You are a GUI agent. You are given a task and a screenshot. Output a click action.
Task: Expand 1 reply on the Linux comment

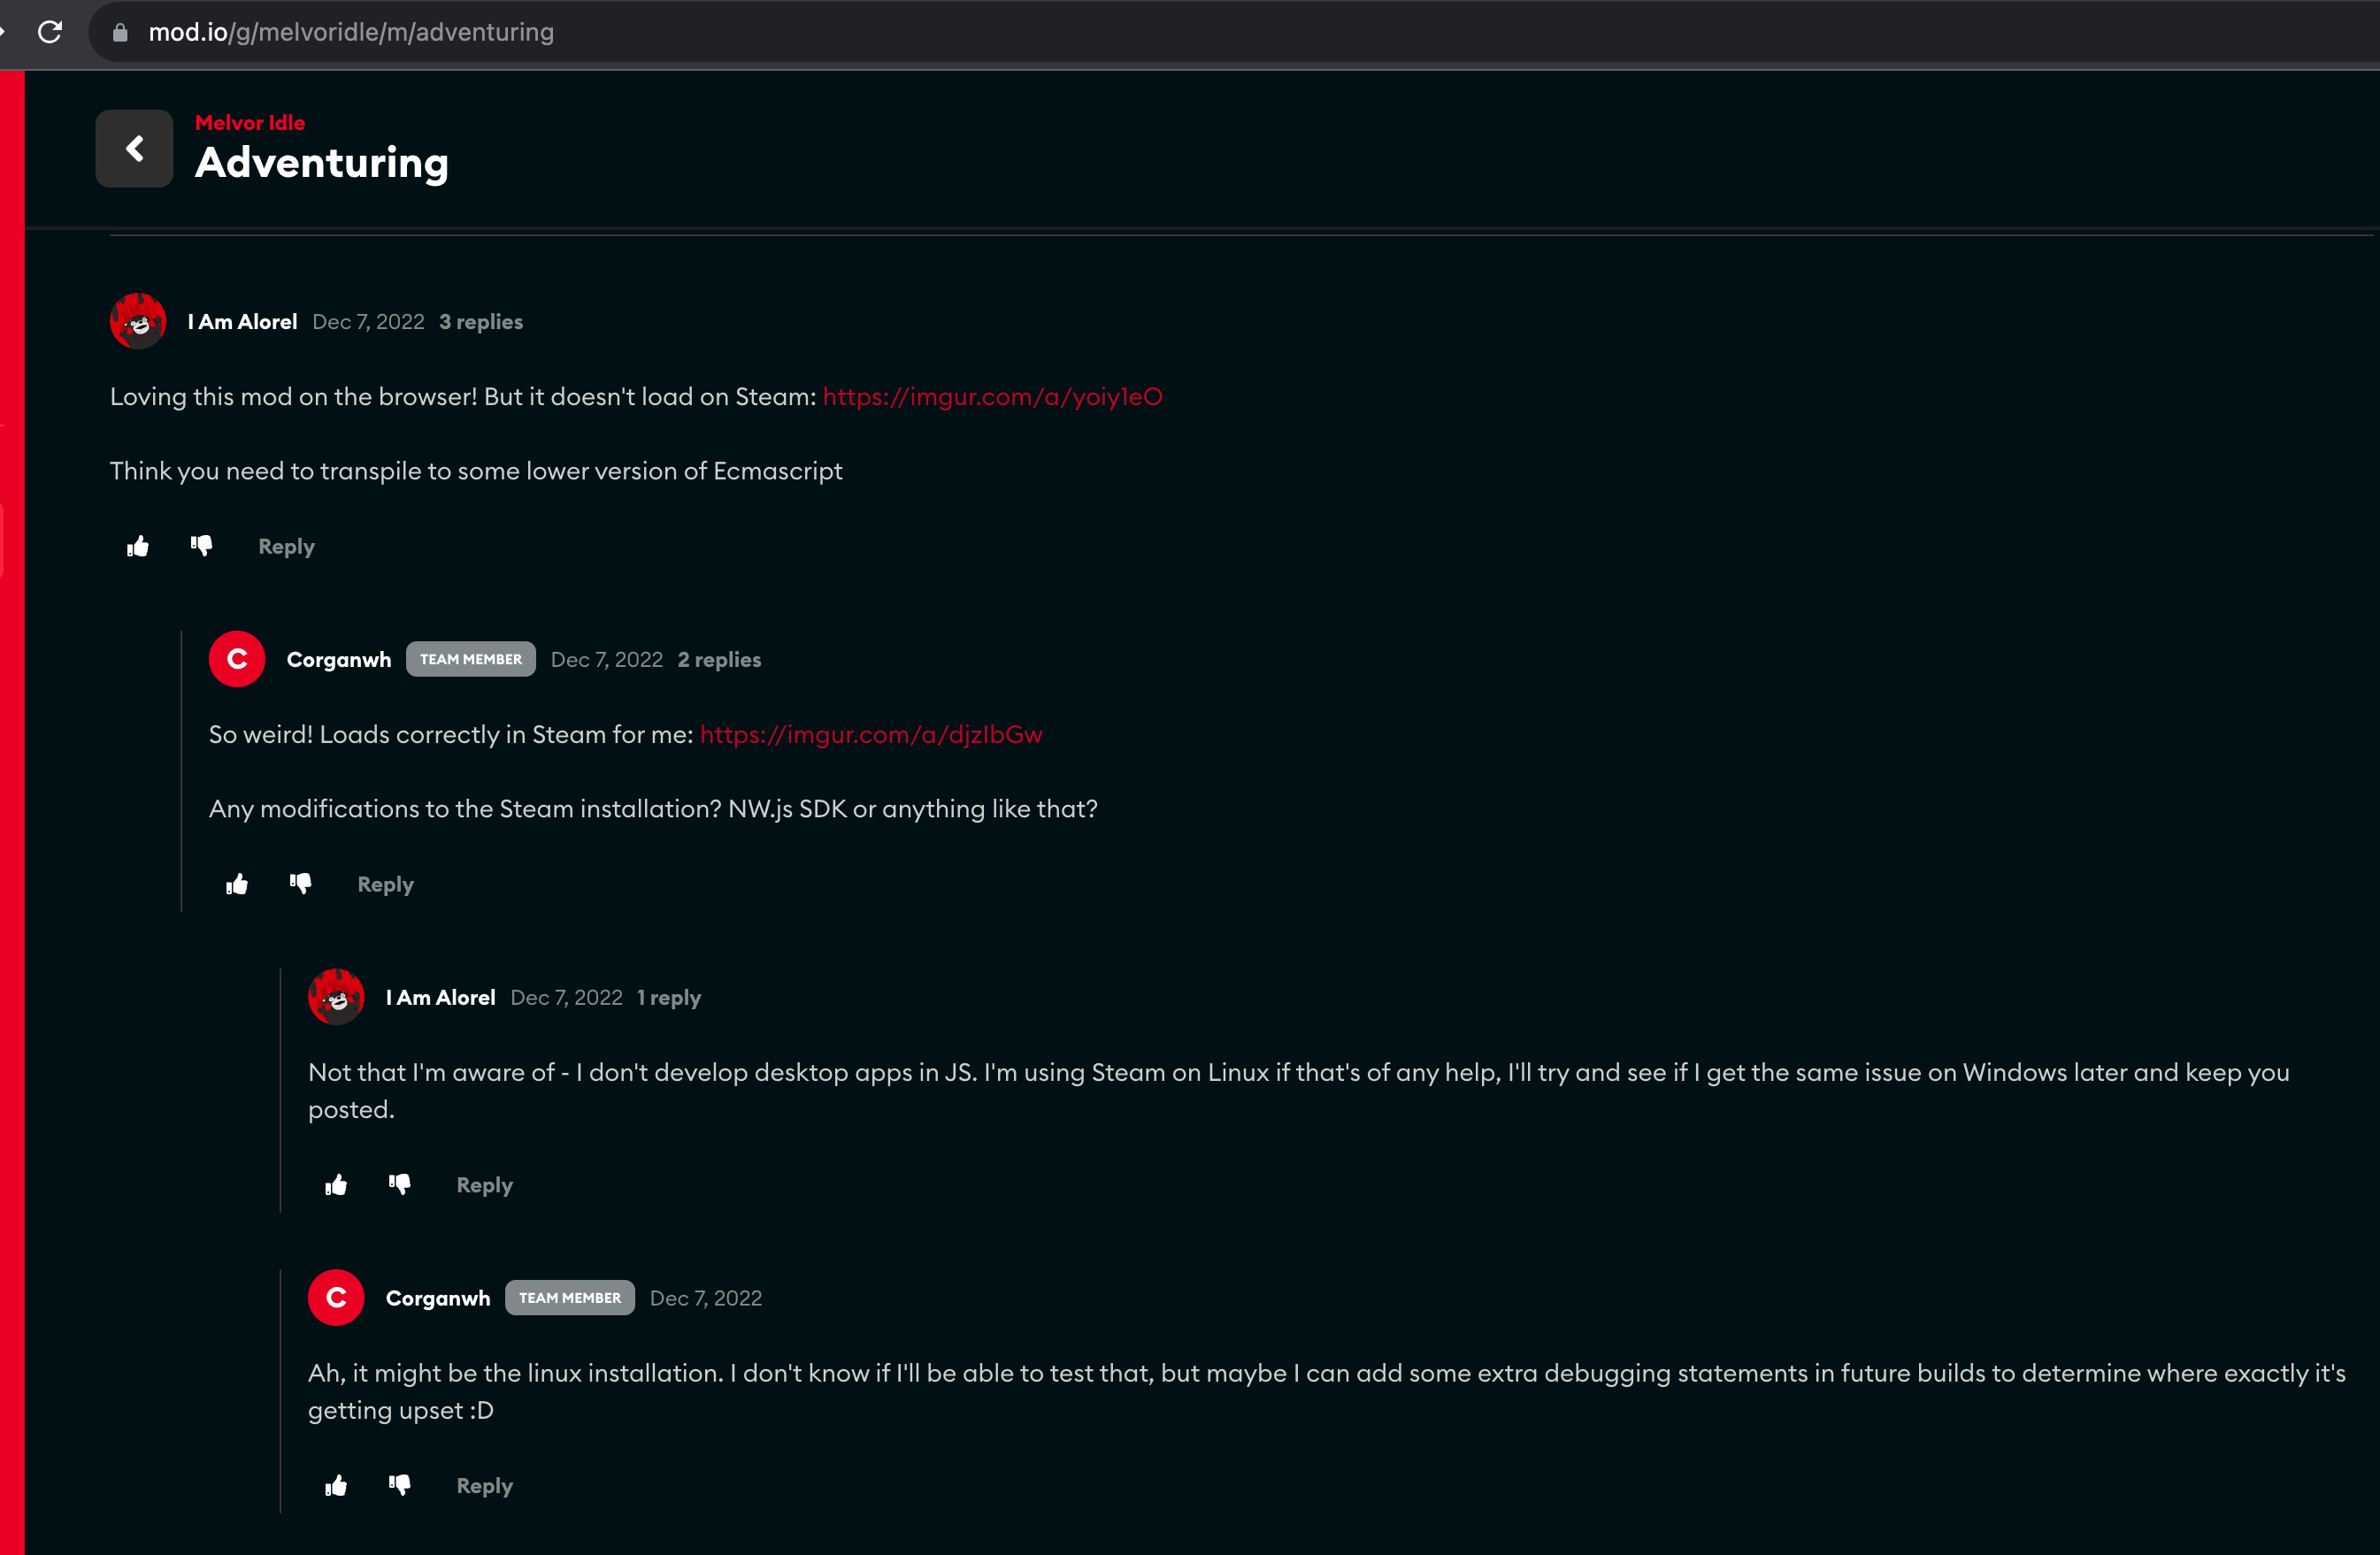click(668, 997)
